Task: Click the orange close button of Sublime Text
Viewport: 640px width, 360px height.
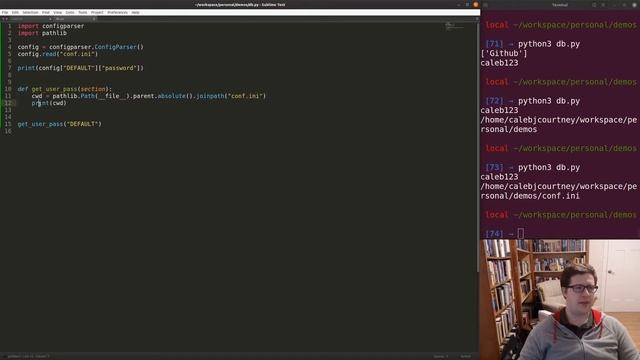Action: (476, 4)
